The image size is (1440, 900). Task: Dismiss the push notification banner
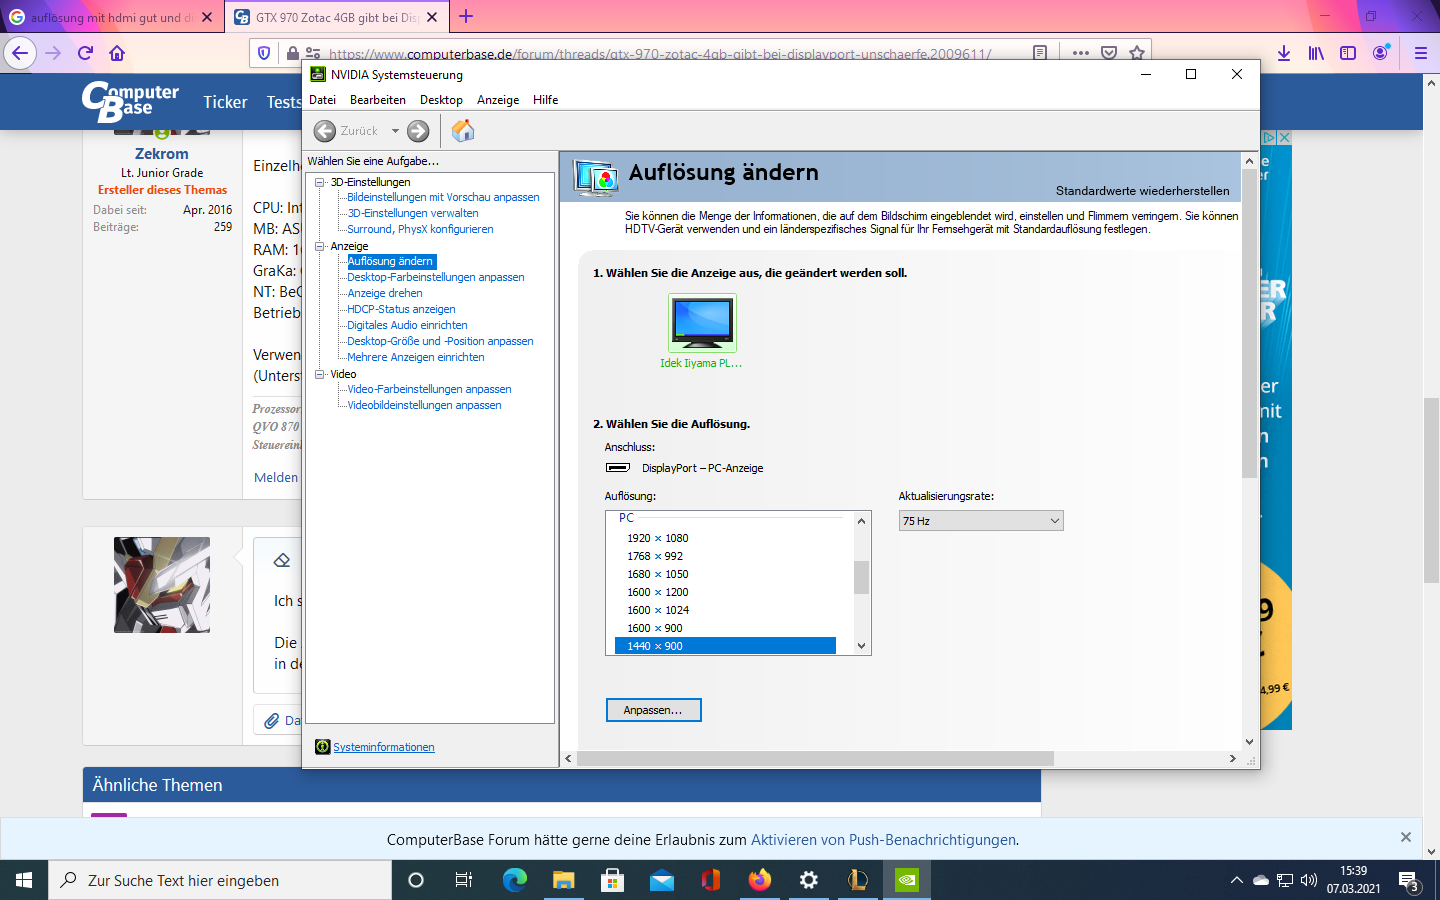pyautogui.click(x=1405, y=837)
